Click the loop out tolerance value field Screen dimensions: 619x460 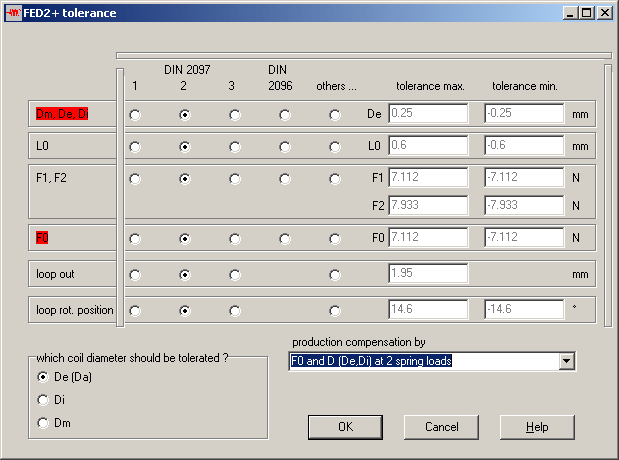tap(428, 274)
